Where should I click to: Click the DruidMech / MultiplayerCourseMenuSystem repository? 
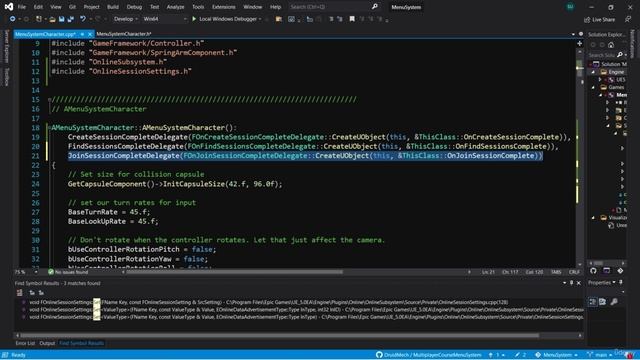click(429, 355)
